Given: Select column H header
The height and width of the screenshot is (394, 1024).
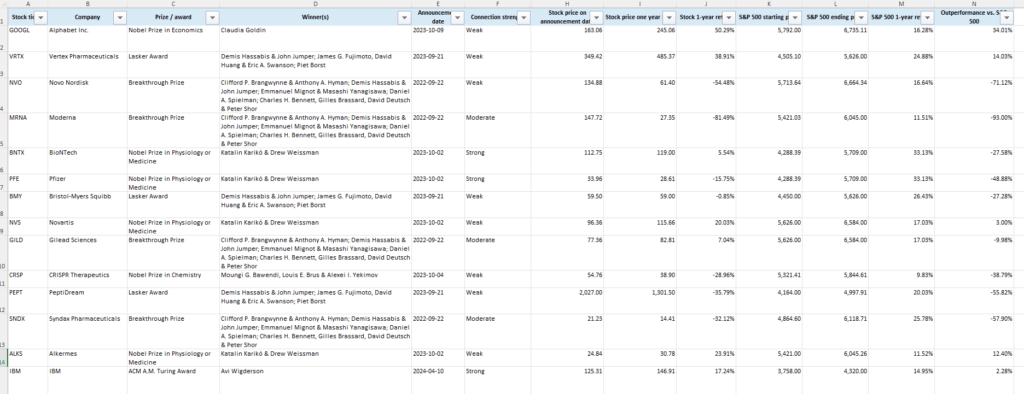Looking at the screenshot, I should [x=567, y=4].
